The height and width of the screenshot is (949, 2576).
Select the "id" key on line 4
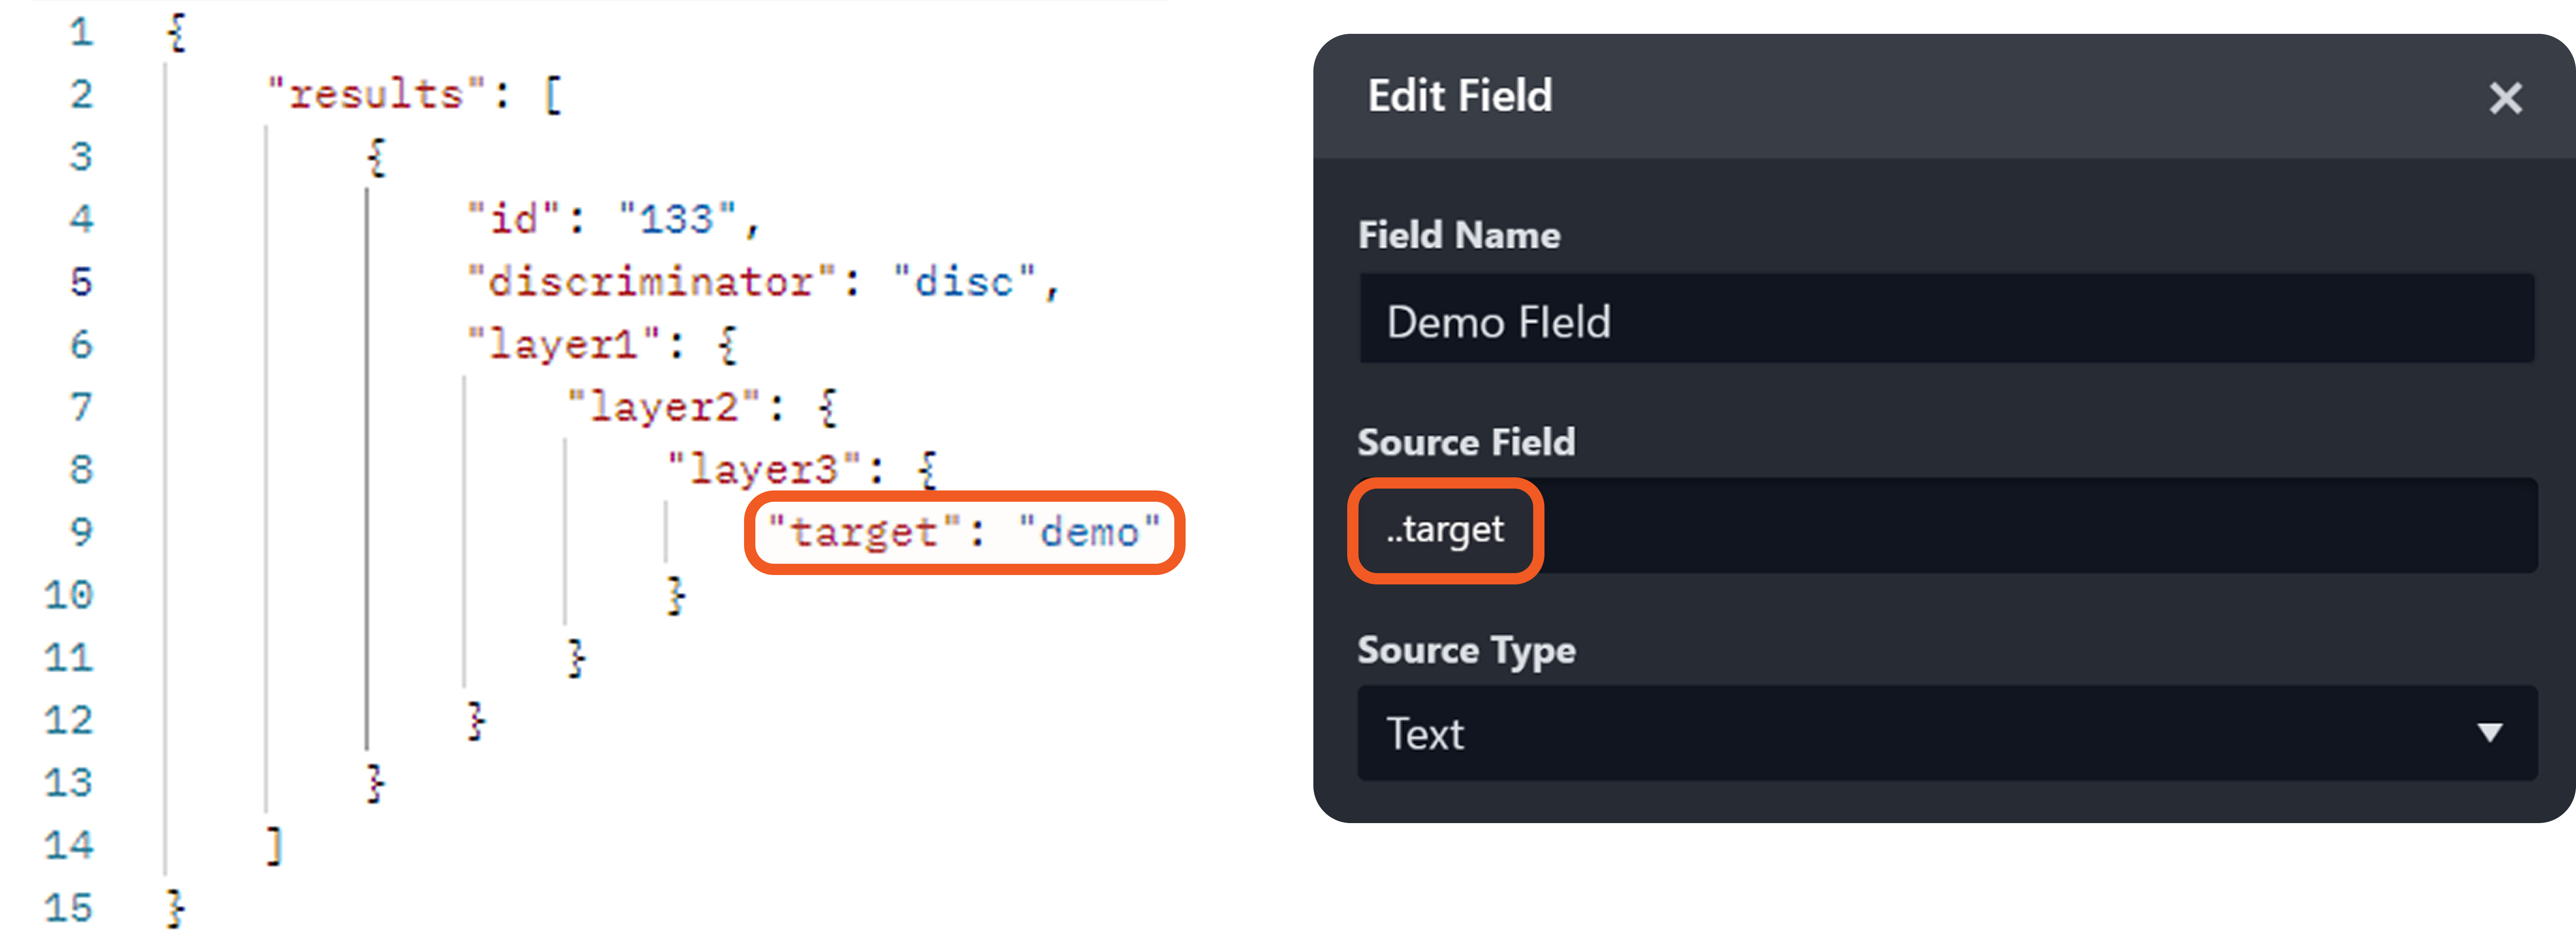(x=514, y=219)
